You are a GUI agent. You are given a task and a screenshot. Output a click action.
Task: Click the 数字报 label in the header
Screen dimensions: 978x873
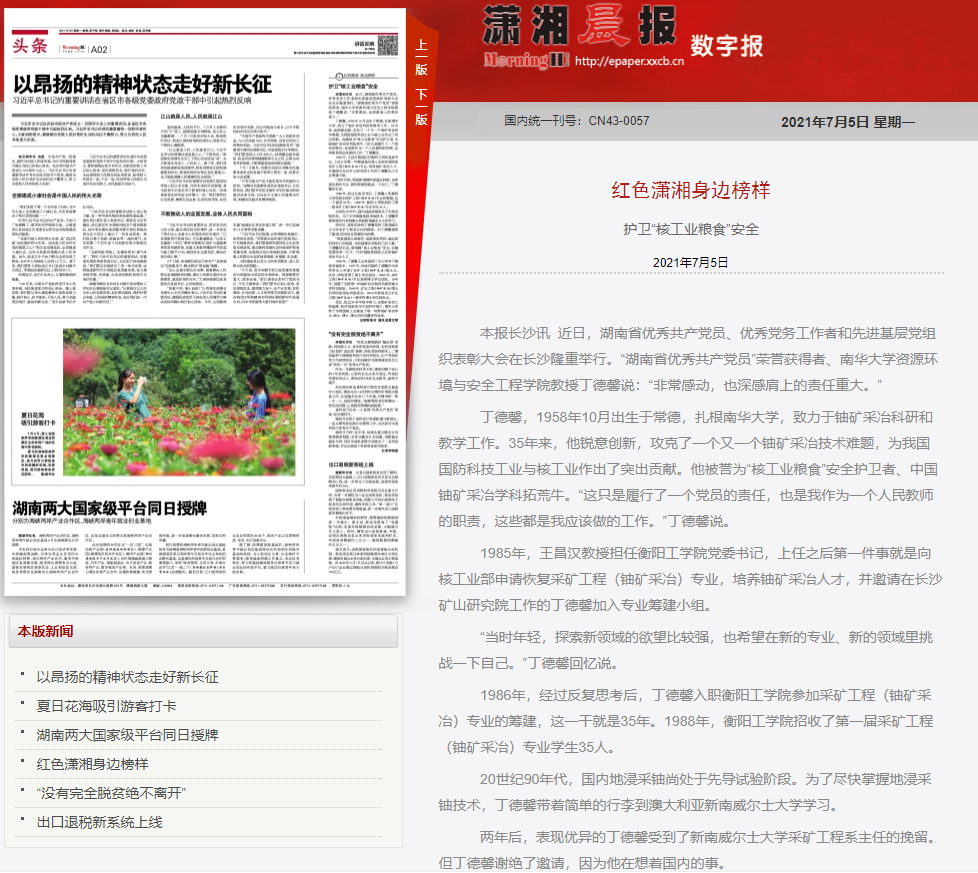coord(727,46)
